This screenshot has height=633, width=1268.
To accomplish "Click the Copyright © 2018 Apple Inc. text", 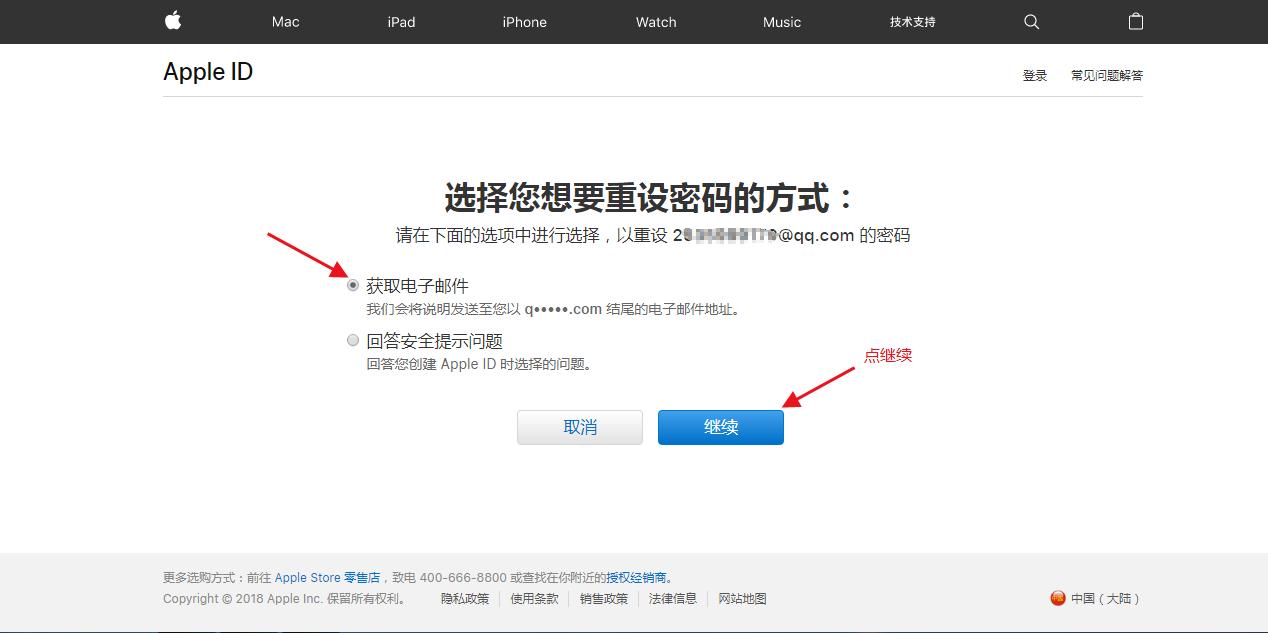I will (x=243, y=598).
